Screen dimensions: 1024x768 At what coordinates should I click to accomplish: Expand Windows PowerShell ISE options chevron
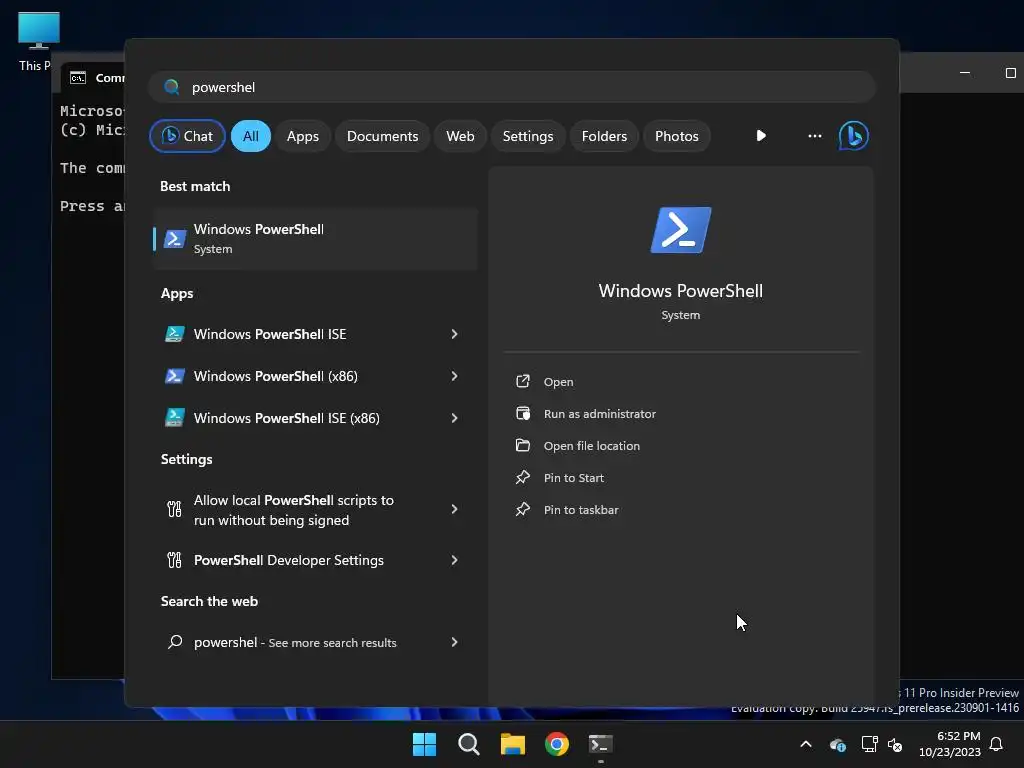click(x=455, y=334)
